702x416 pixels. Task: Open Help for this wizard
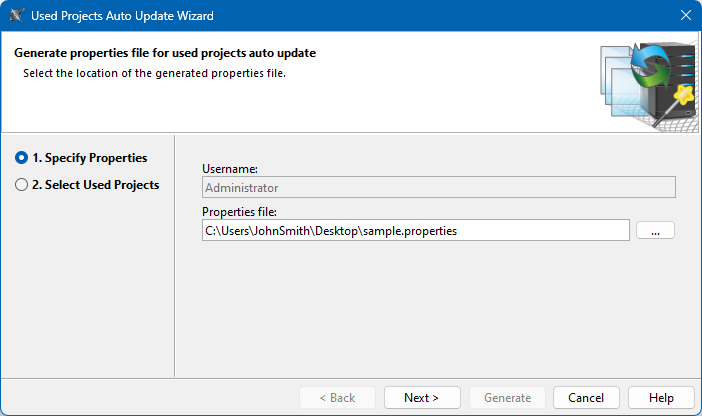(x=661, y=397)
